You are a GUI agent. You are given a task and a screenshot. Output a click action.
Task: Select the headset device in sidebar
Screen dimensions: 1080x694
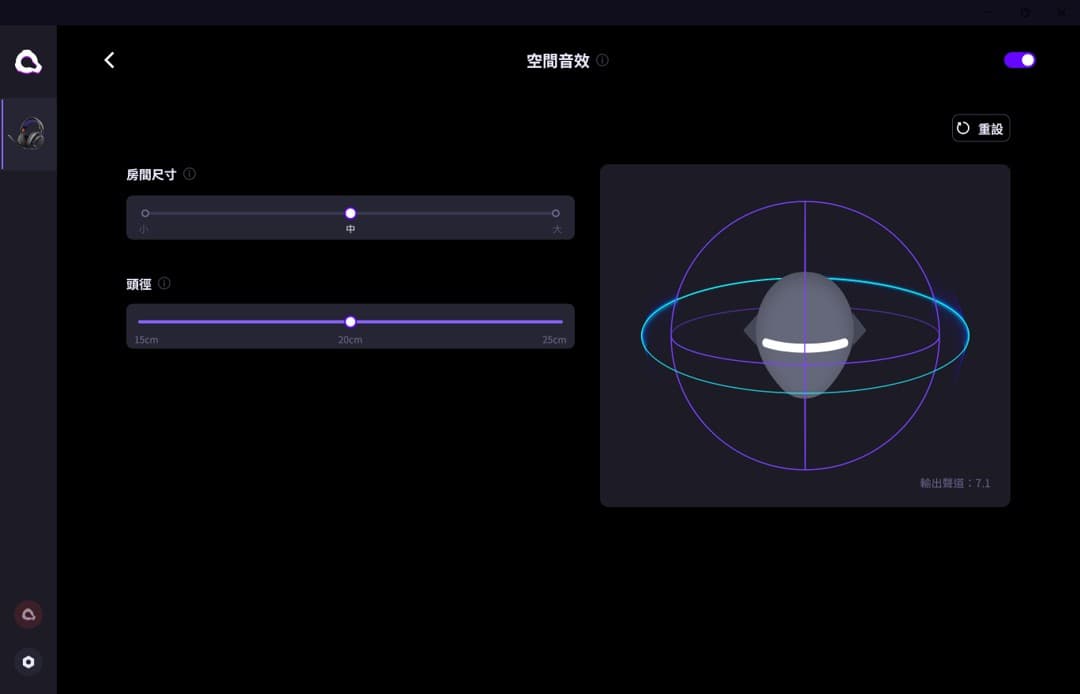click(28, 134)
